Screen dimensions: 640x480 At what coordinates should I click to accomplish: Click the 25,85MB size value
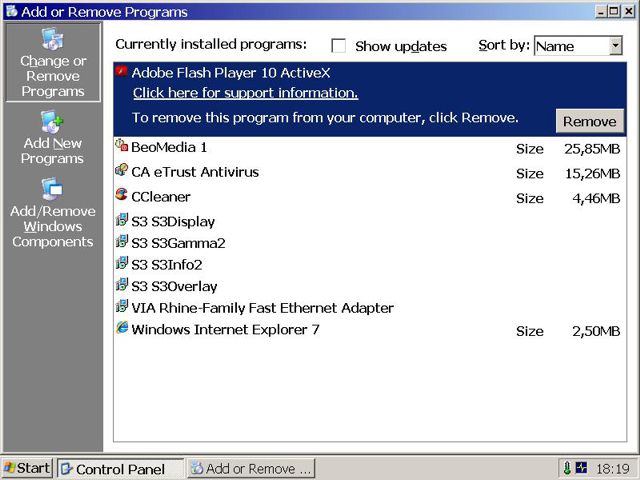click(x=592, y=149)
